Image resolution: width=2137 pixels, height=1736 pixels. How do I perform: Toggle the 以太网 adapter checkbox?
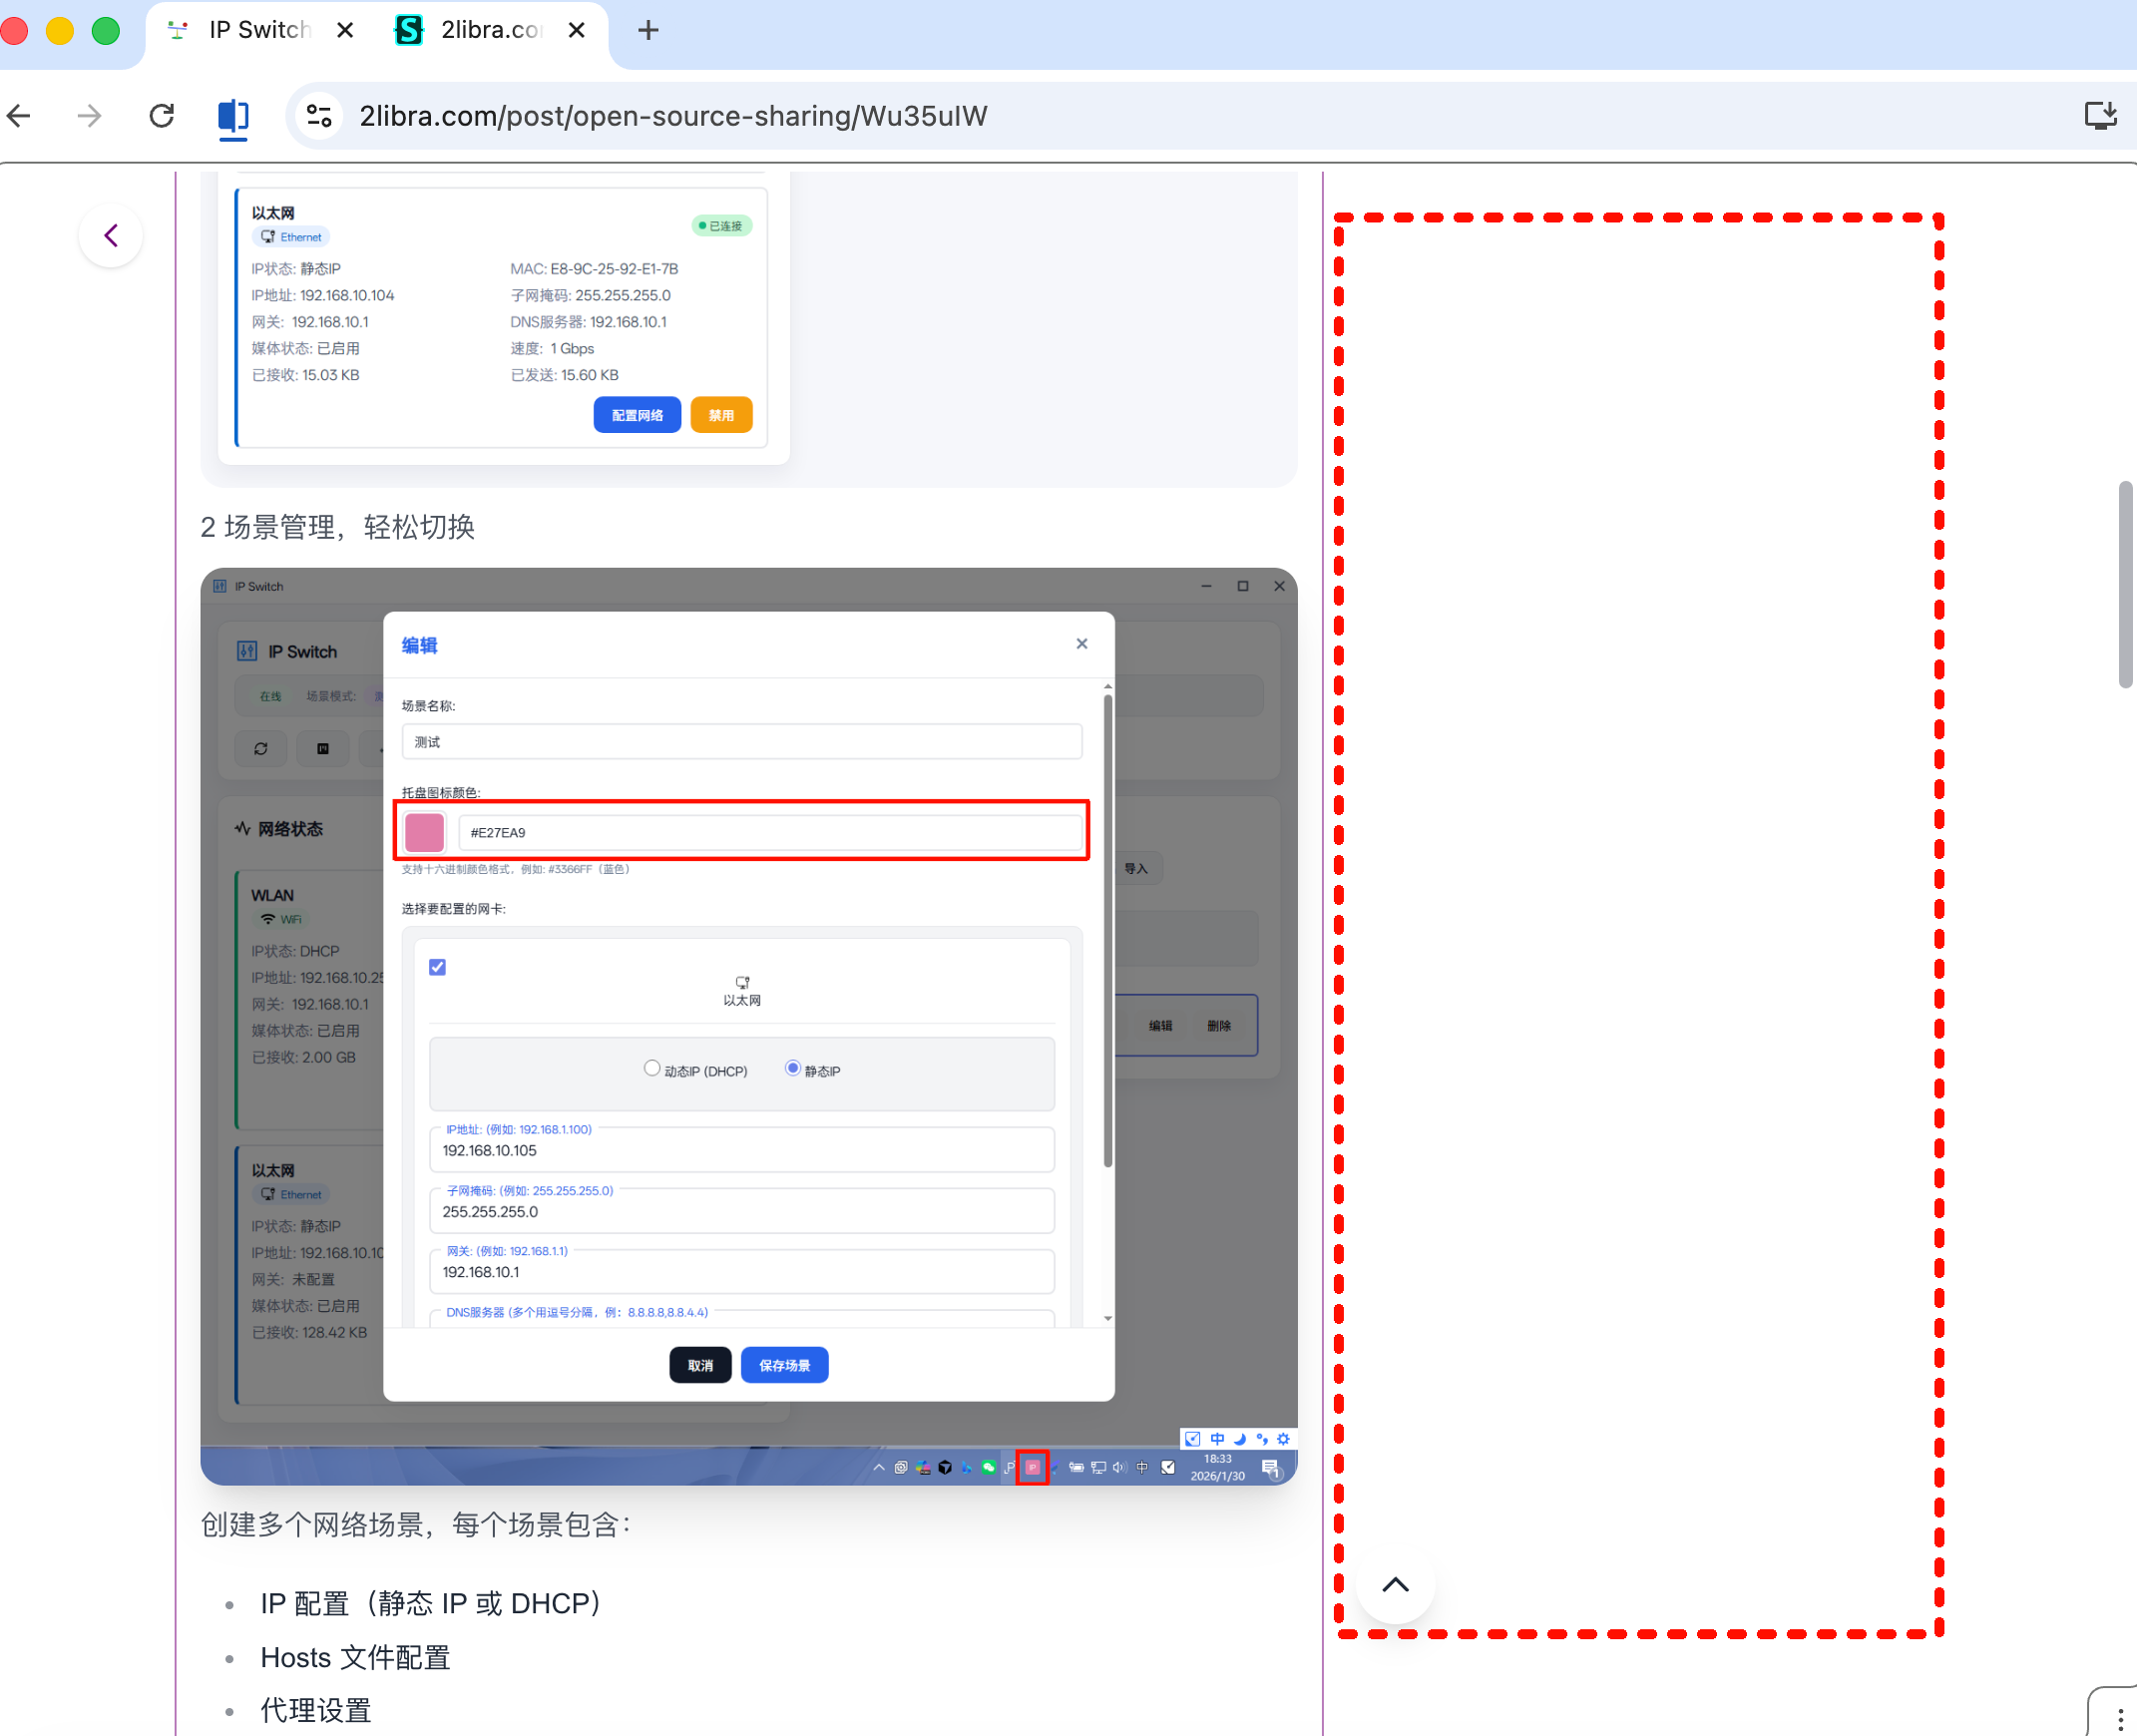(x=437, y=967)
